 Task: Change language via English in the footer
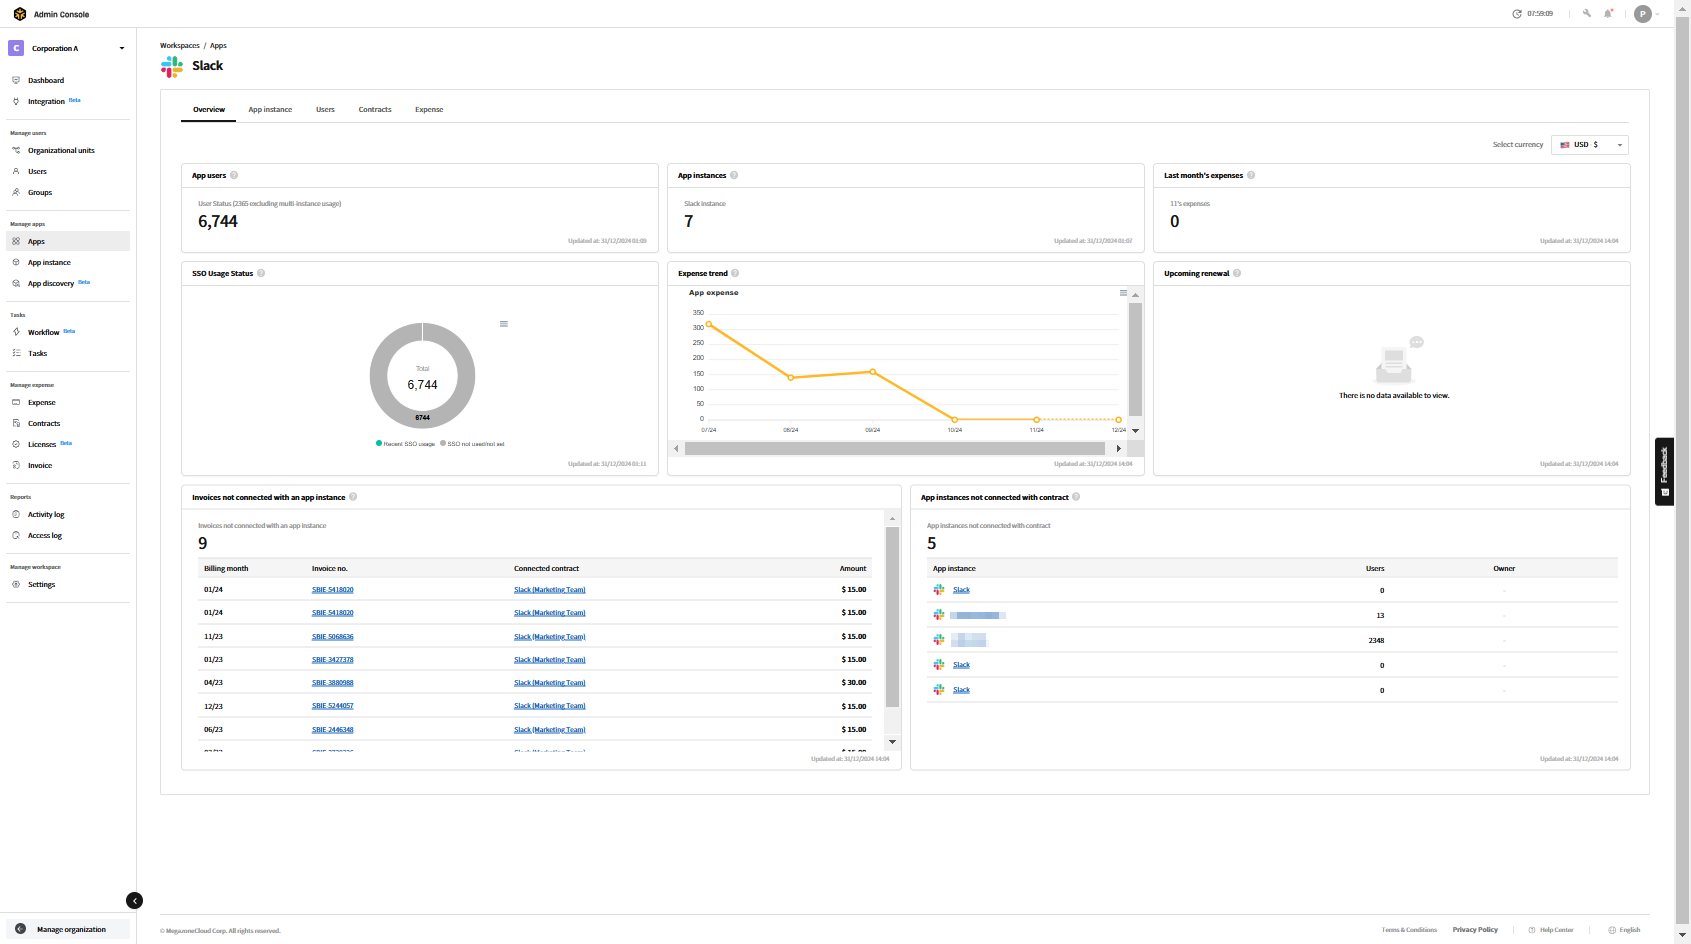[1624, 930]
